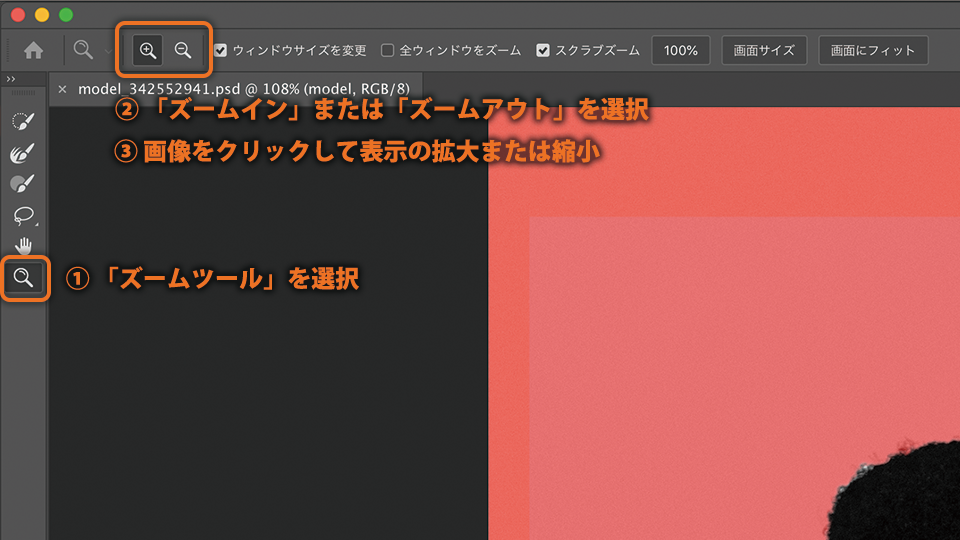
Task: Toggle スクラブズーム checkbox
Action: pos(542,50)
